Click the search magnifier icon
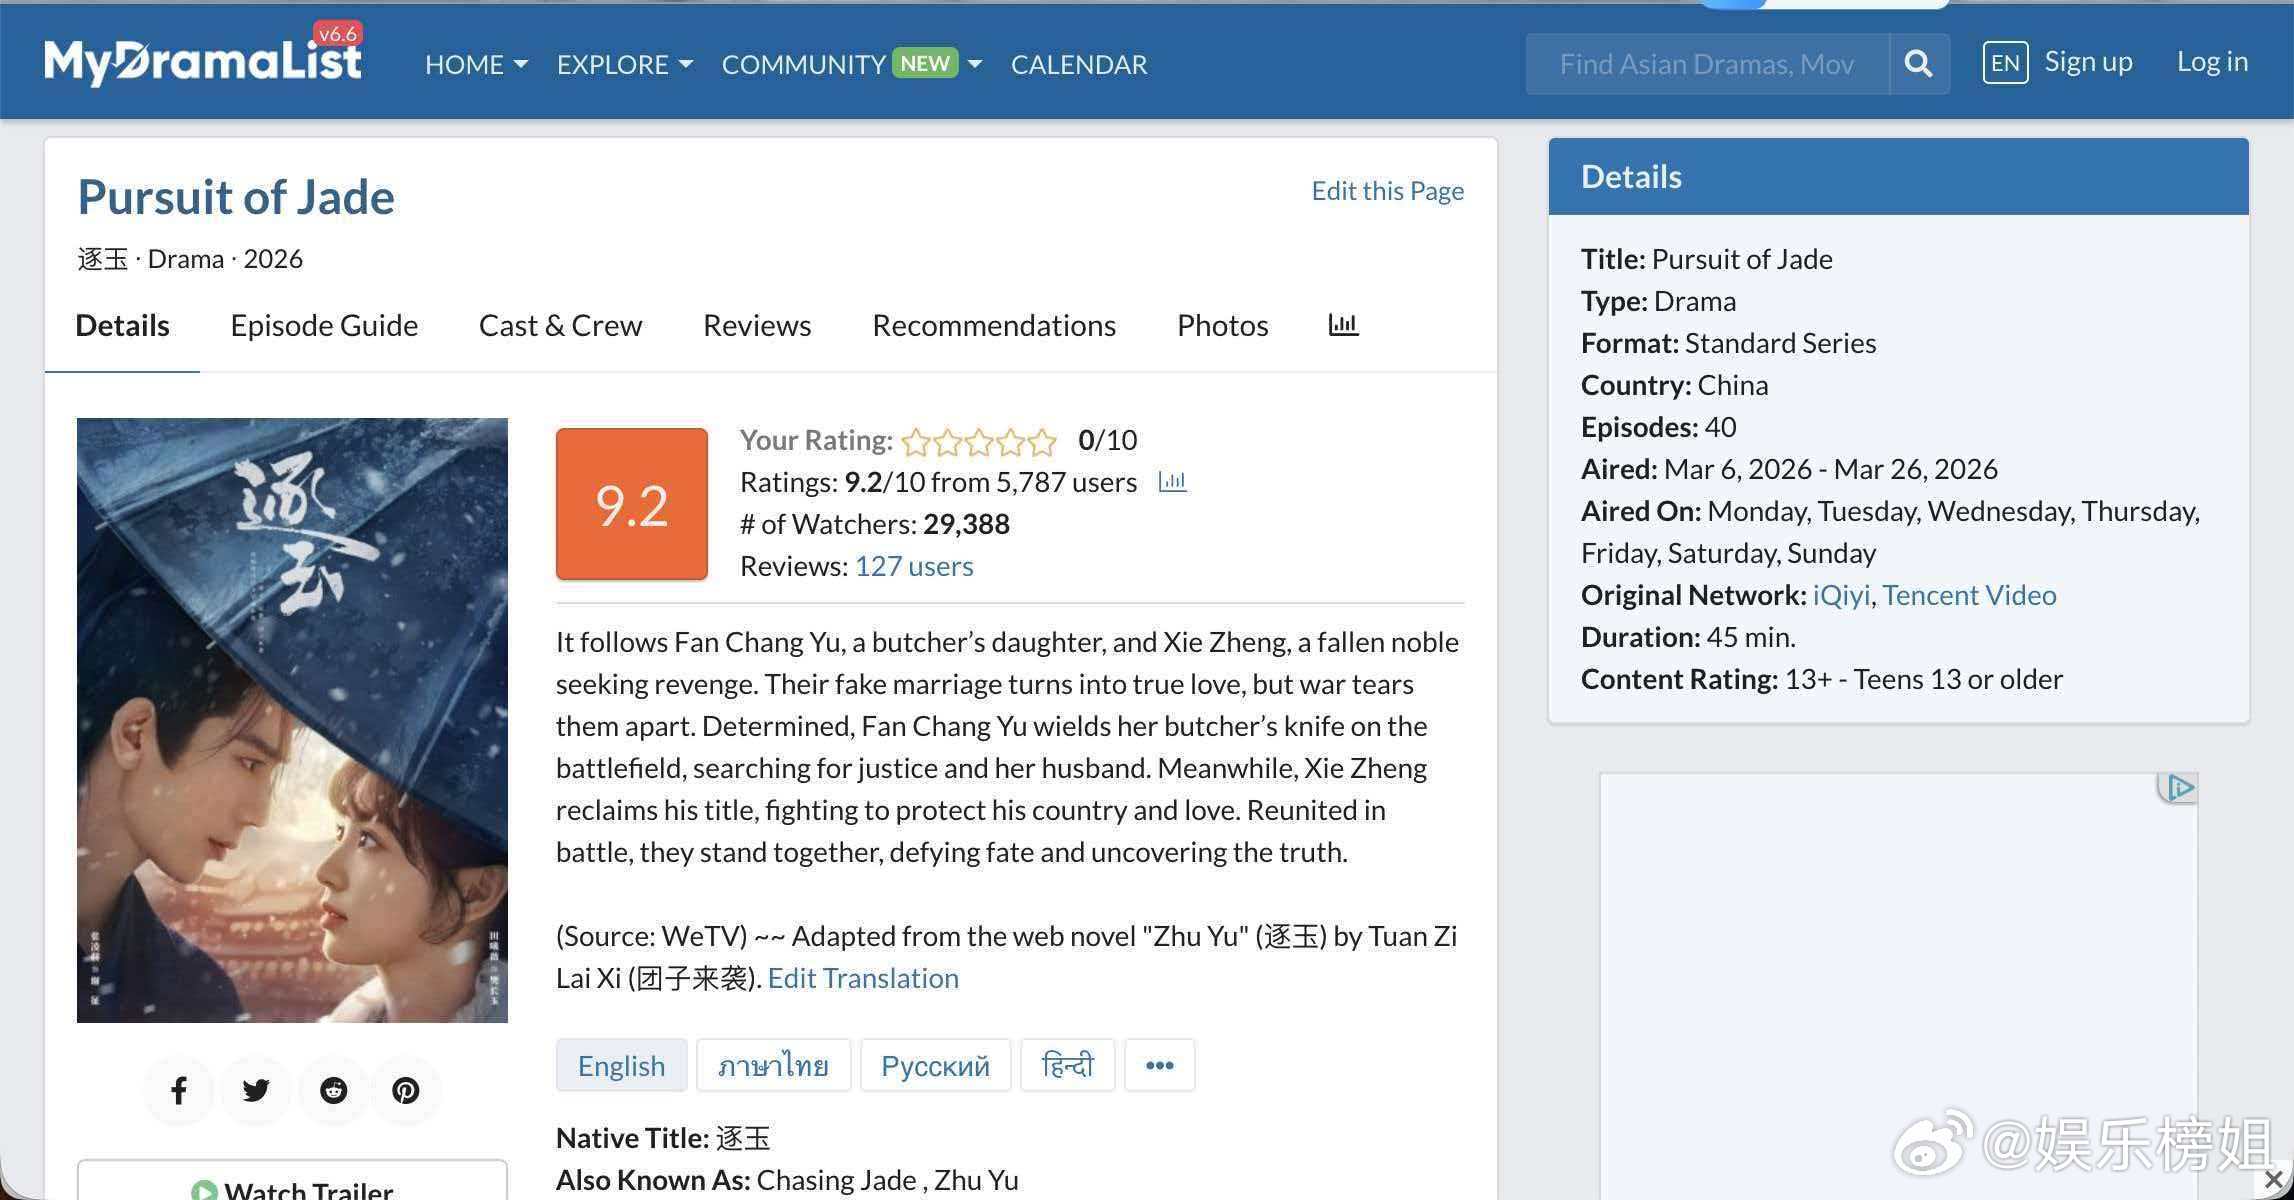This screenshot has height=1200, width=2294. pos(1918,64)
